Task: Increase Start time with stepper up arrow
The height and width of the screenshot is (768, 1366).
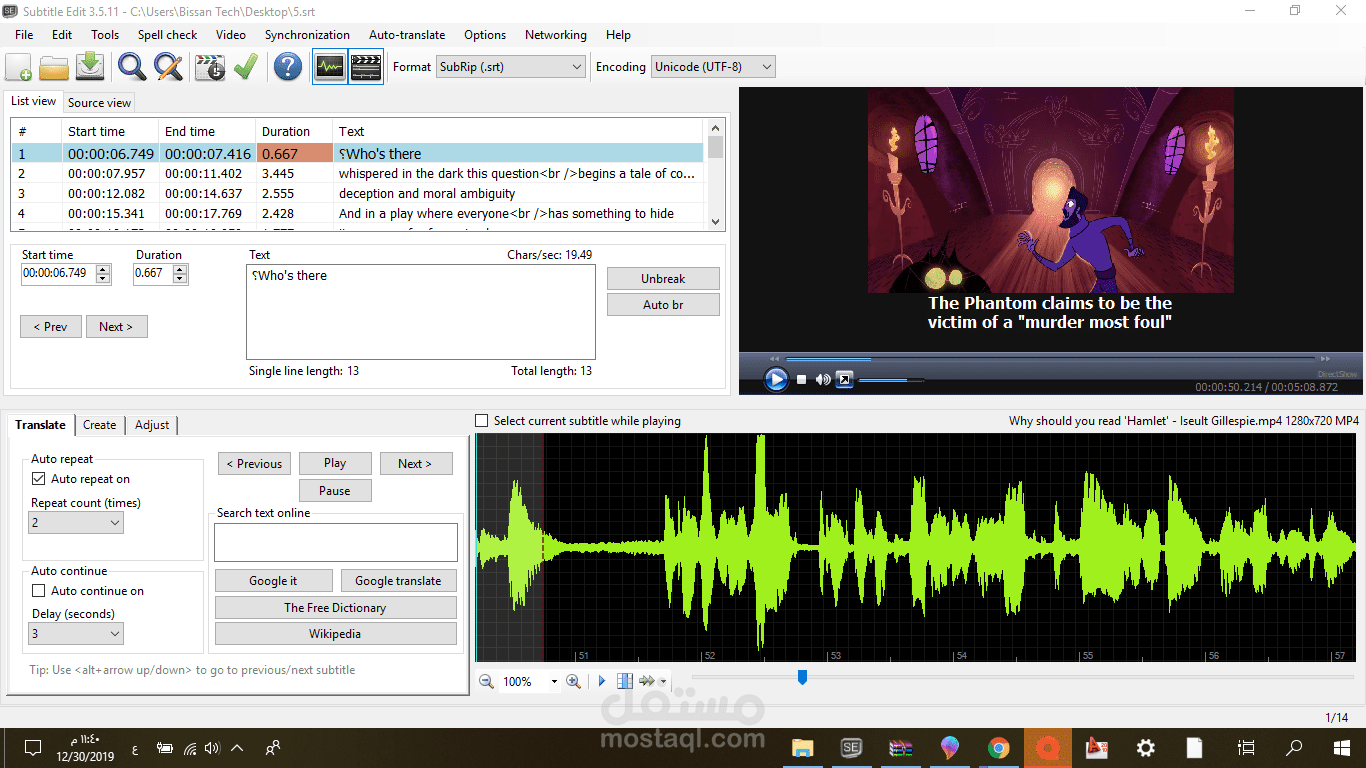Action: [x=104, y=269]
